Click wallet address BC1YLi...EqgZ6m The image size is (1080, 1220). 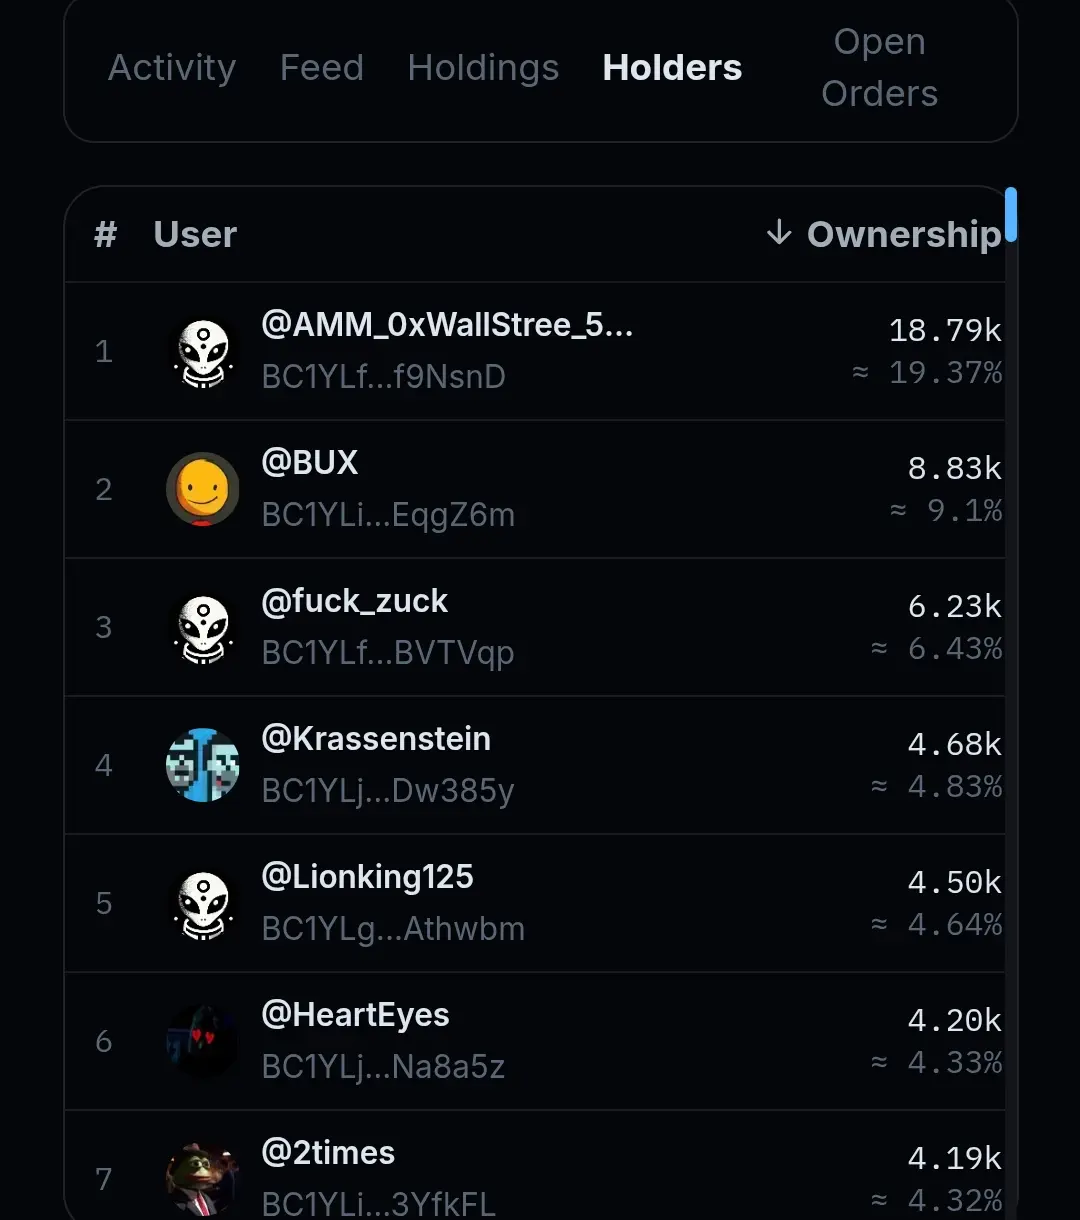pos(388,515)
